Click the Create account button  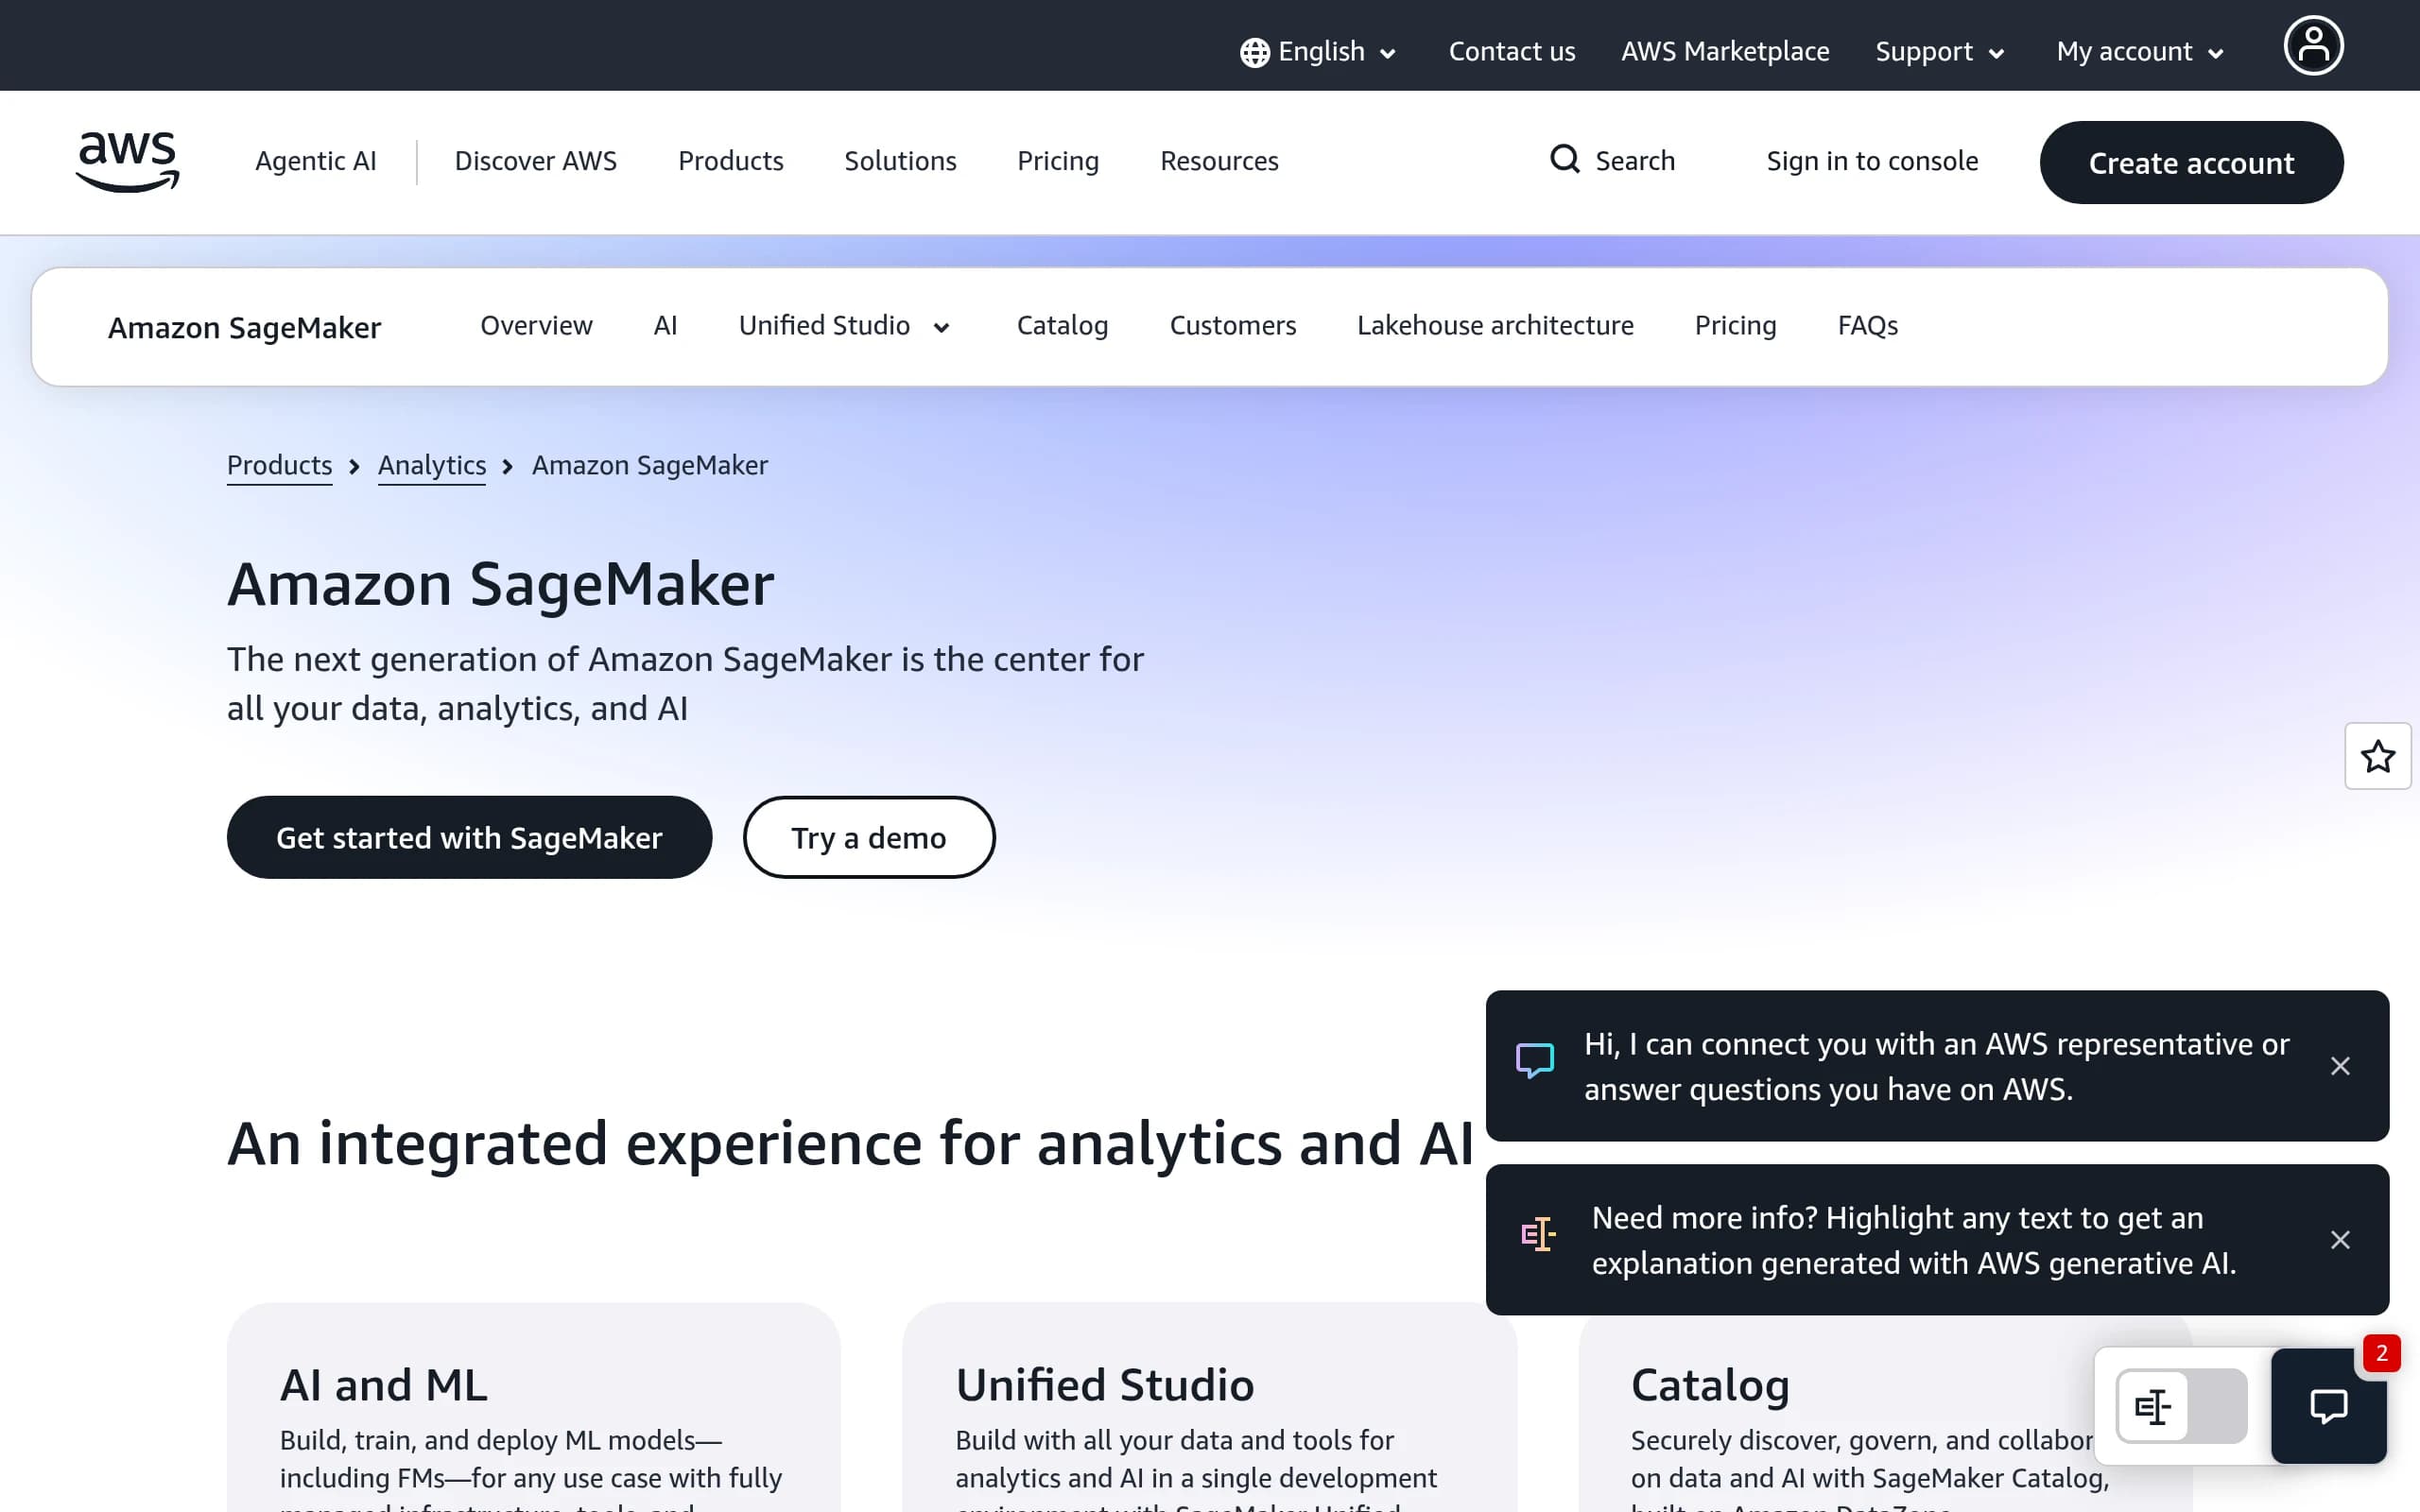click(x=2191, y=163)
